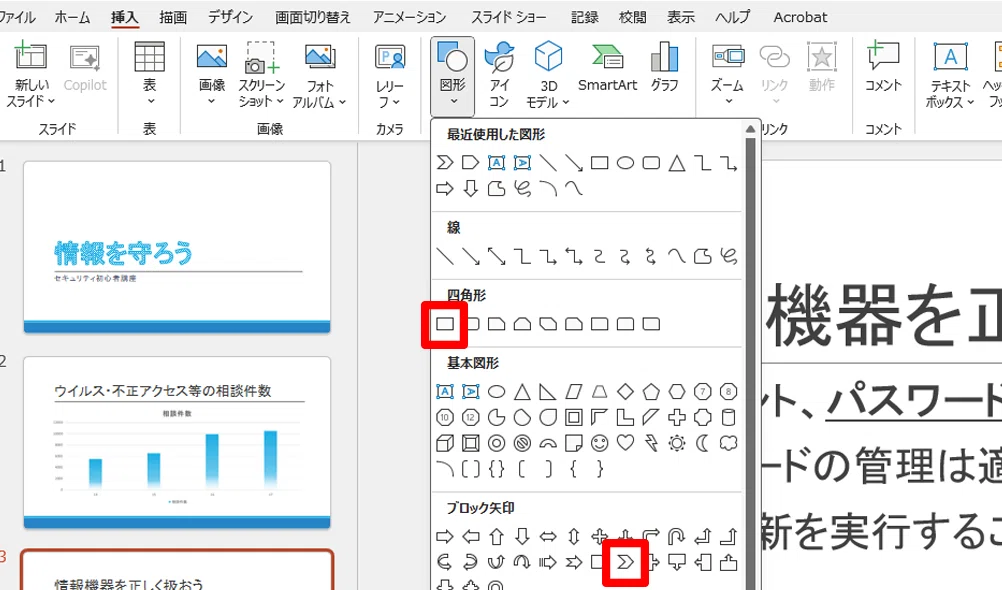Choose the chevron in the ブロック矢印 section

pyautogui.click(x=625, y=563)
